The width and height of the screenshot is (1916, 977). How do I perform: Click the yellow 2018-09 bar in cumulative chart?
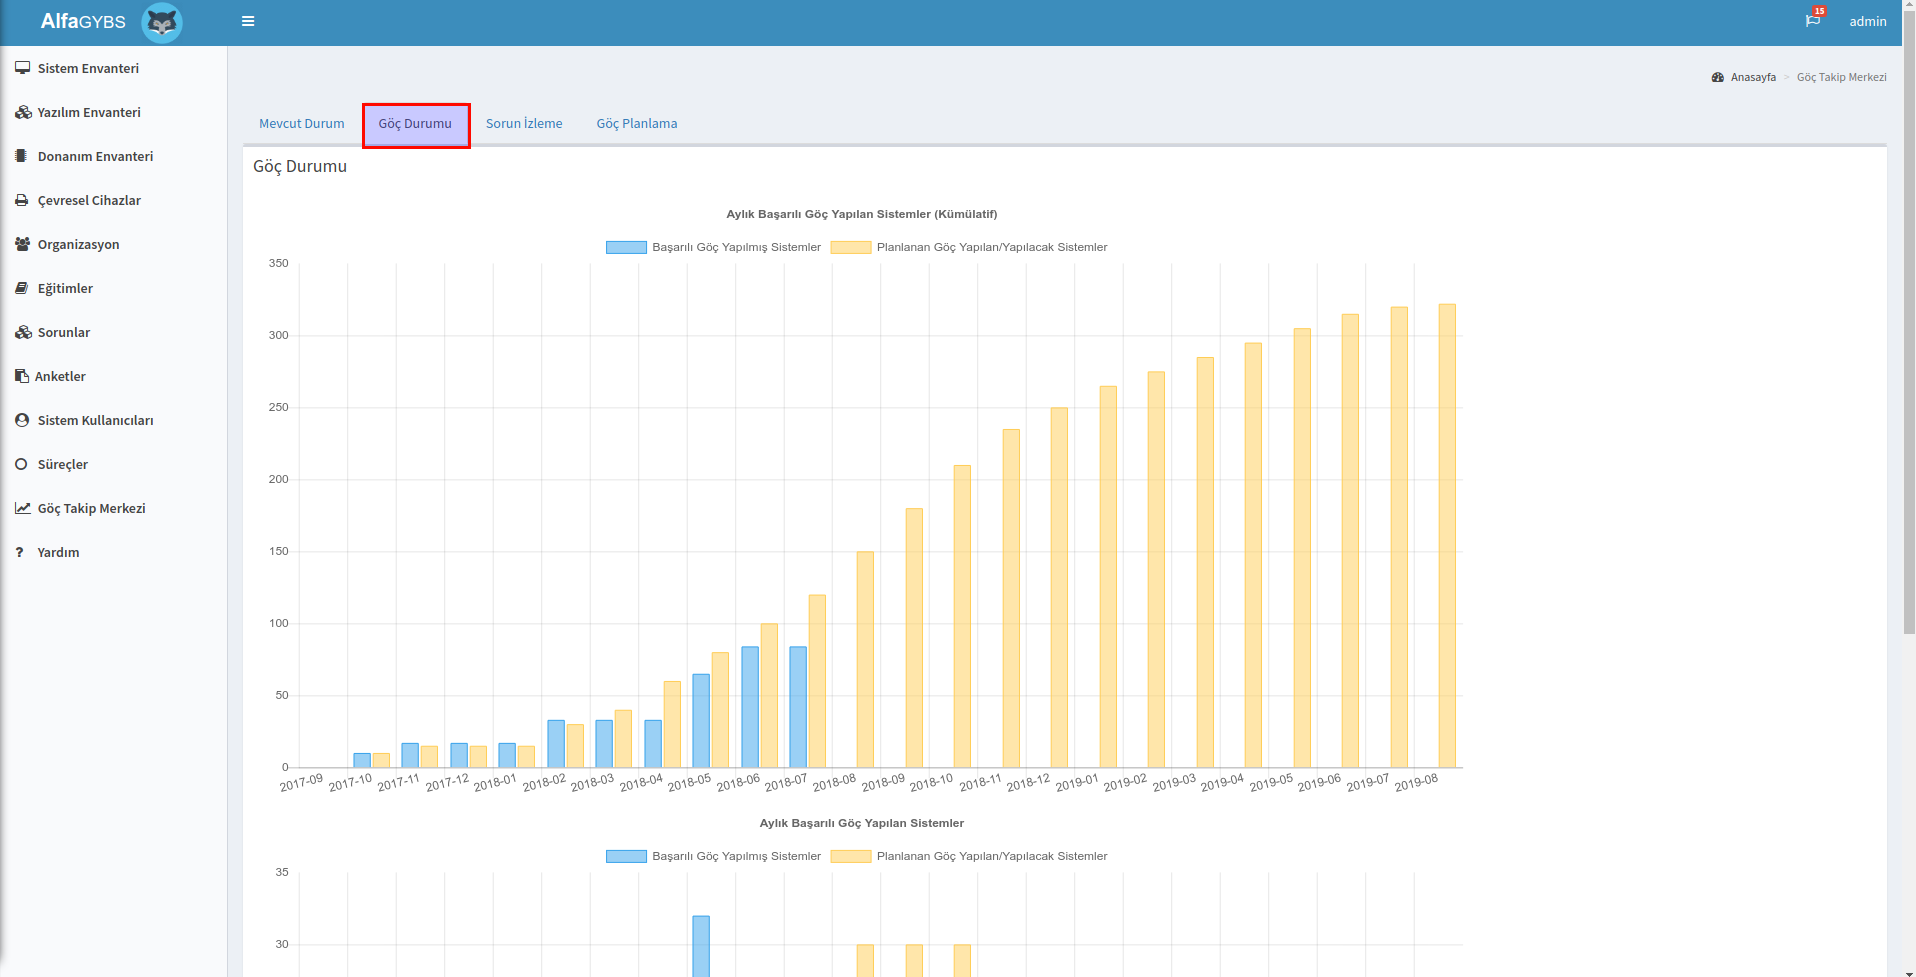[x=914, y=638]
